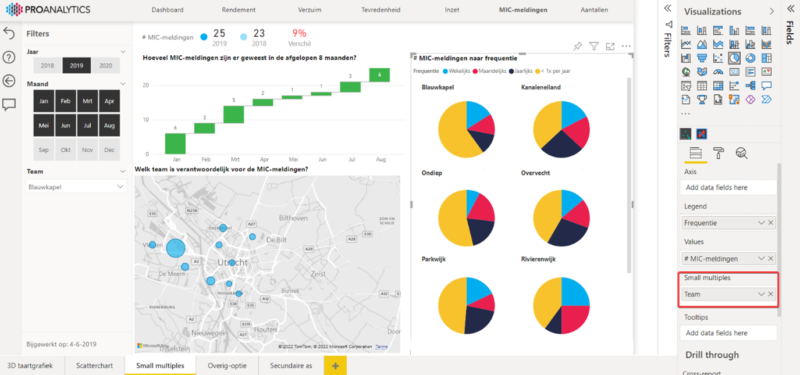Toggle the 2018 year slicer button
This screenshot has width=800, height=375.
[47, 65]
